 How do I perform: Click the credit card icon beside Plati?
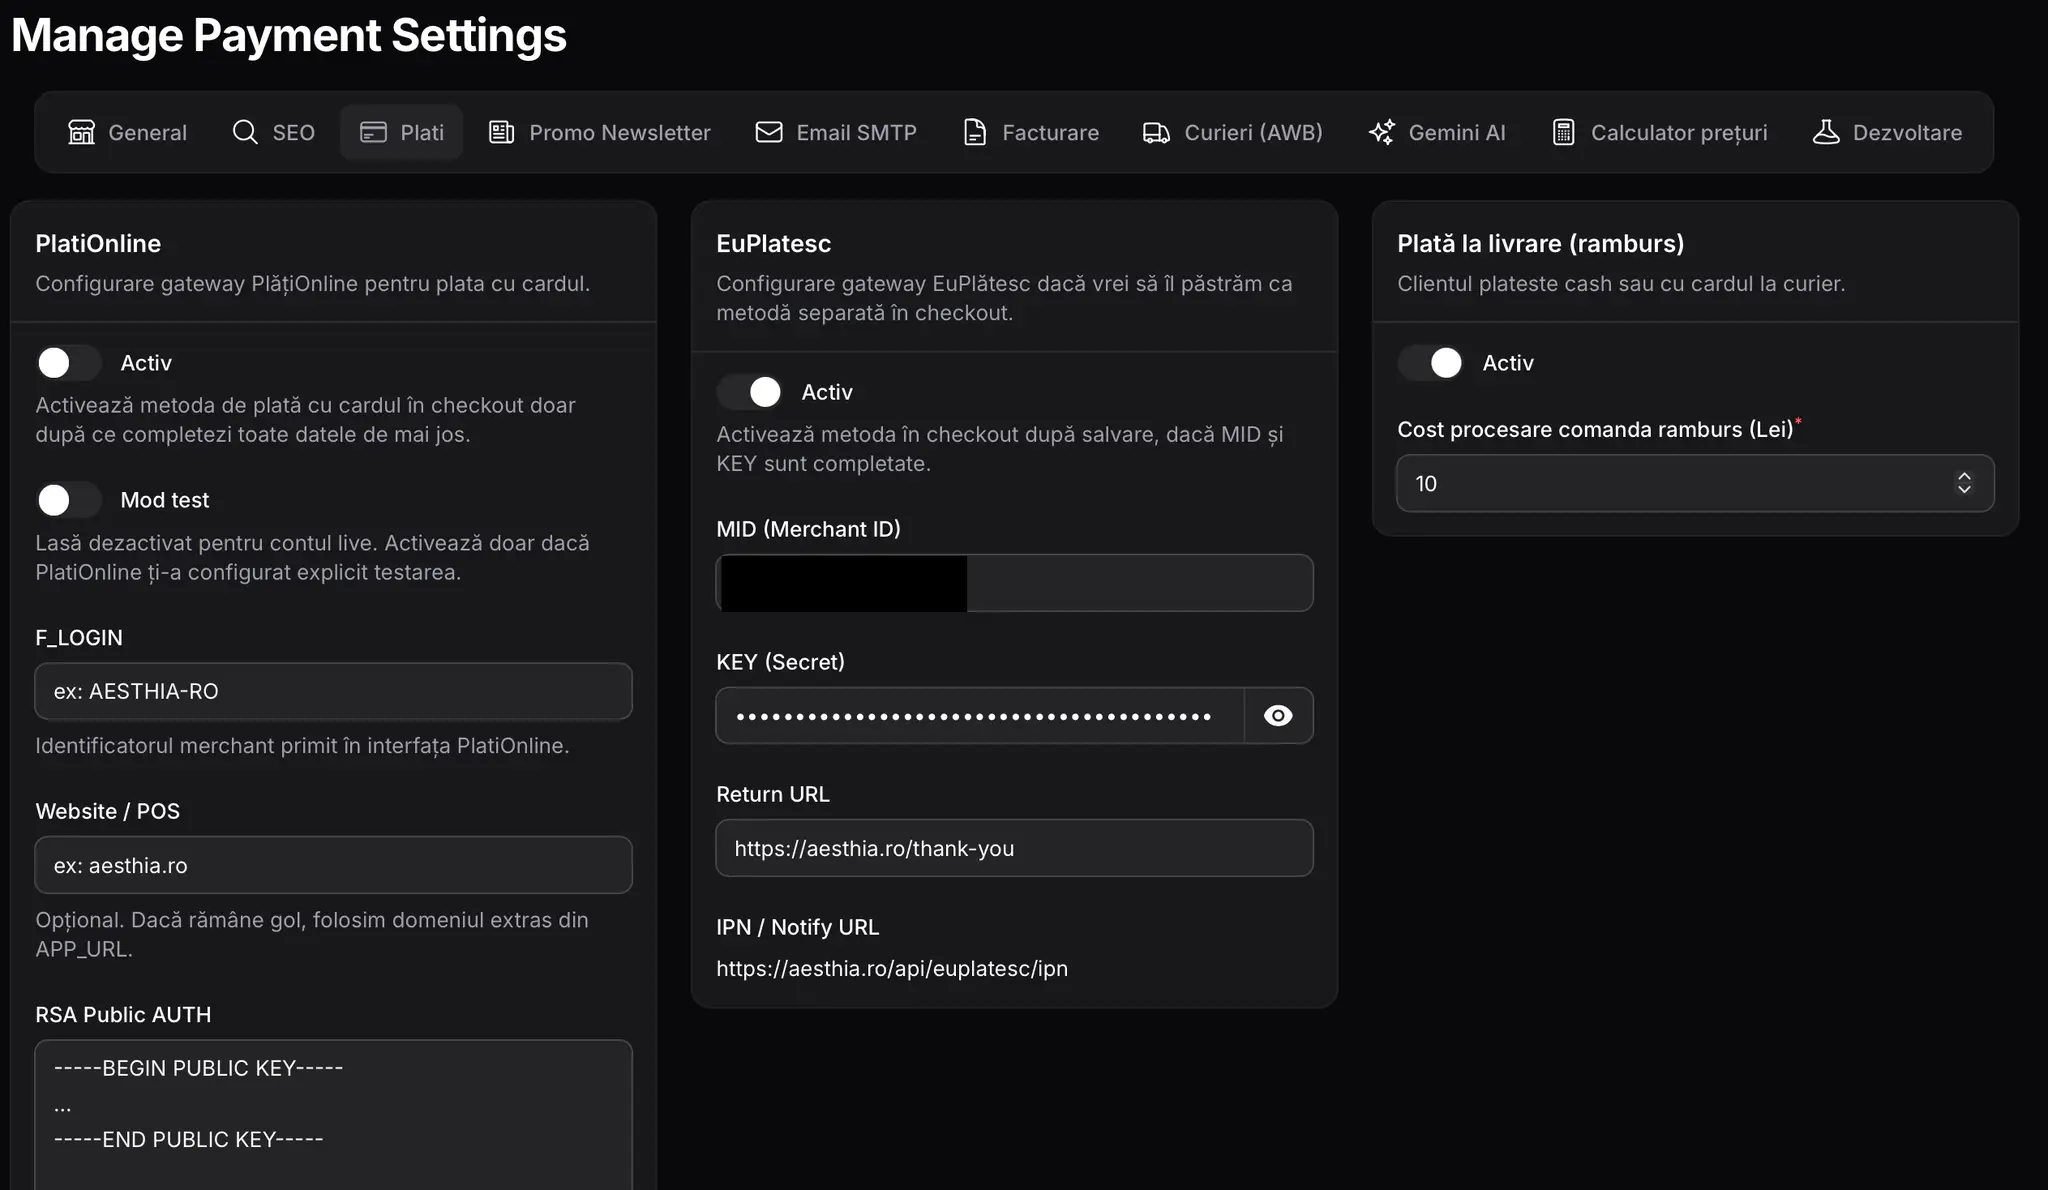pyautogui.click(x=373, y=132)
